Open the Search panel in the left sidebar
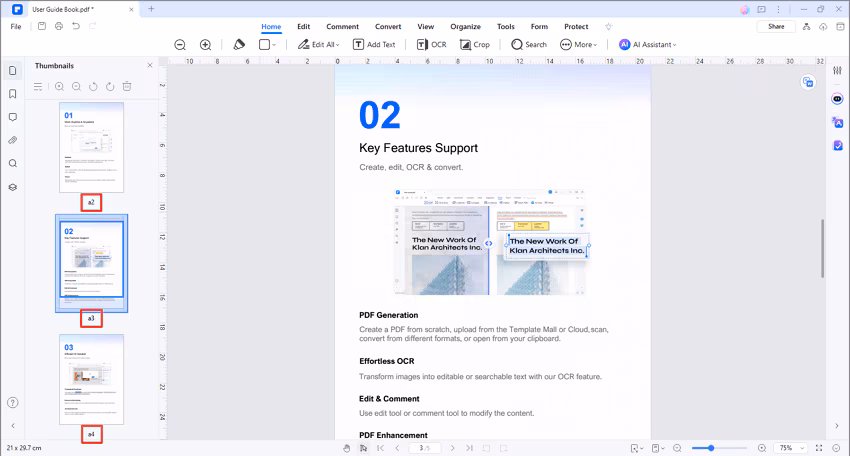850x456 pixels. [x=12, y=164]
